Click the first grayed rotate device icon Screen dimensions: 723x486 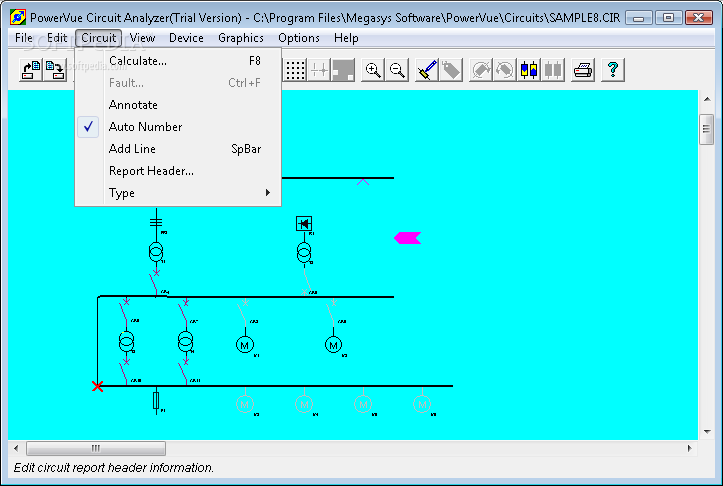[481, 70]
